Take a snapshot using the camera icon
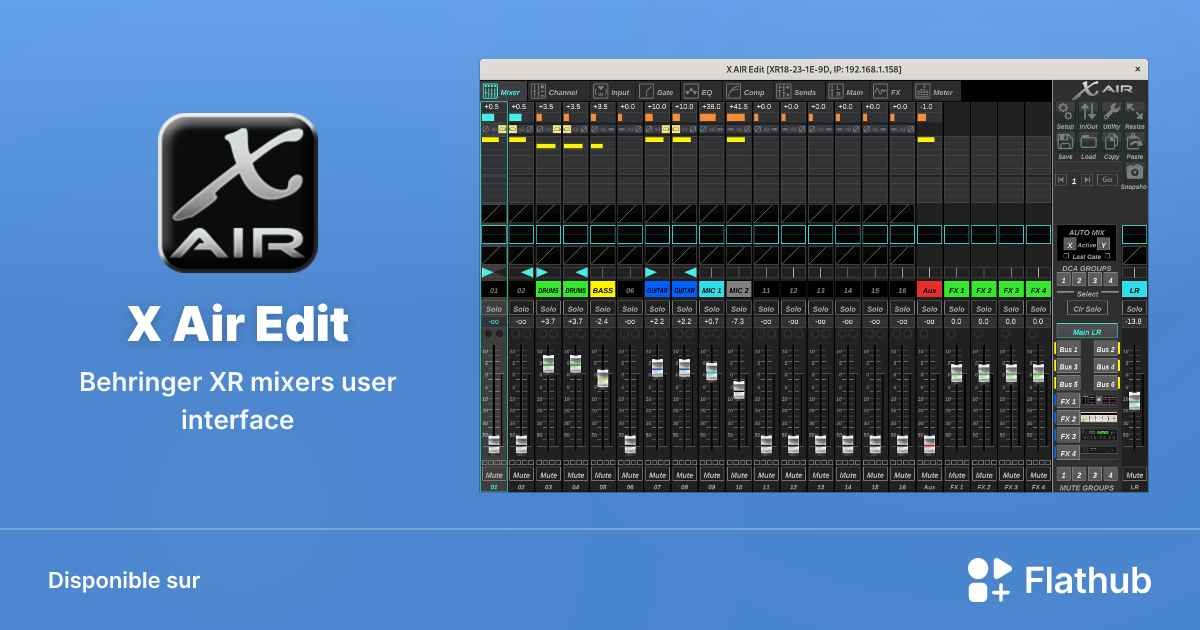Screen dimensions: 1200x630 (1134, 173)
